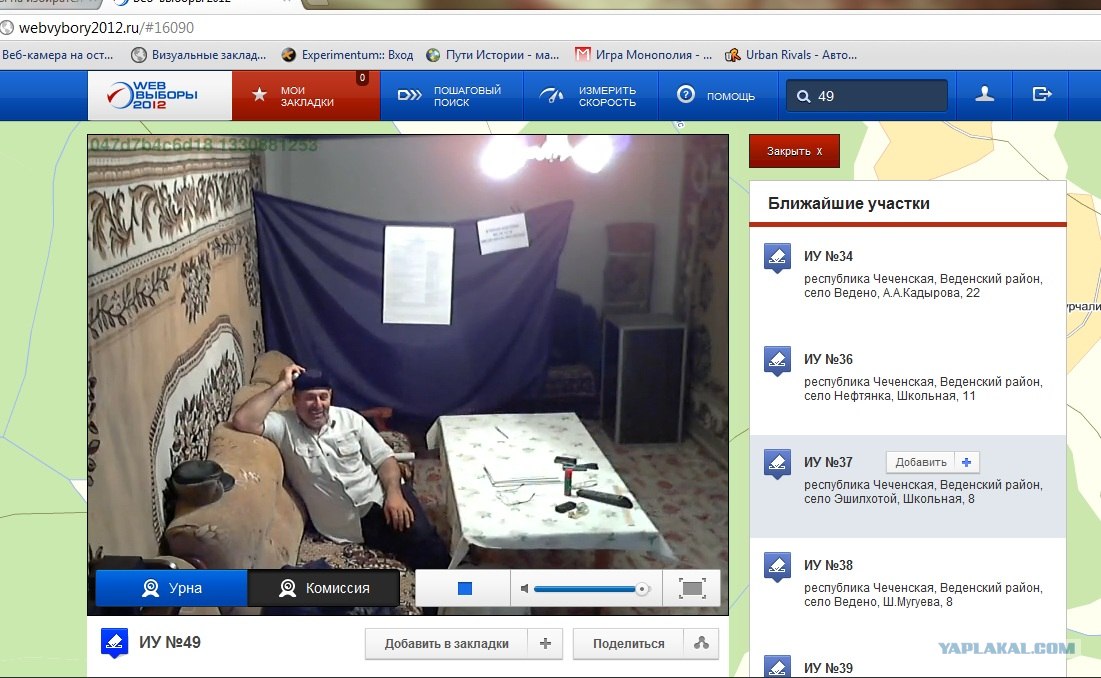Click the question mark help icon
1101x678 pixels.
click(685, 94)
